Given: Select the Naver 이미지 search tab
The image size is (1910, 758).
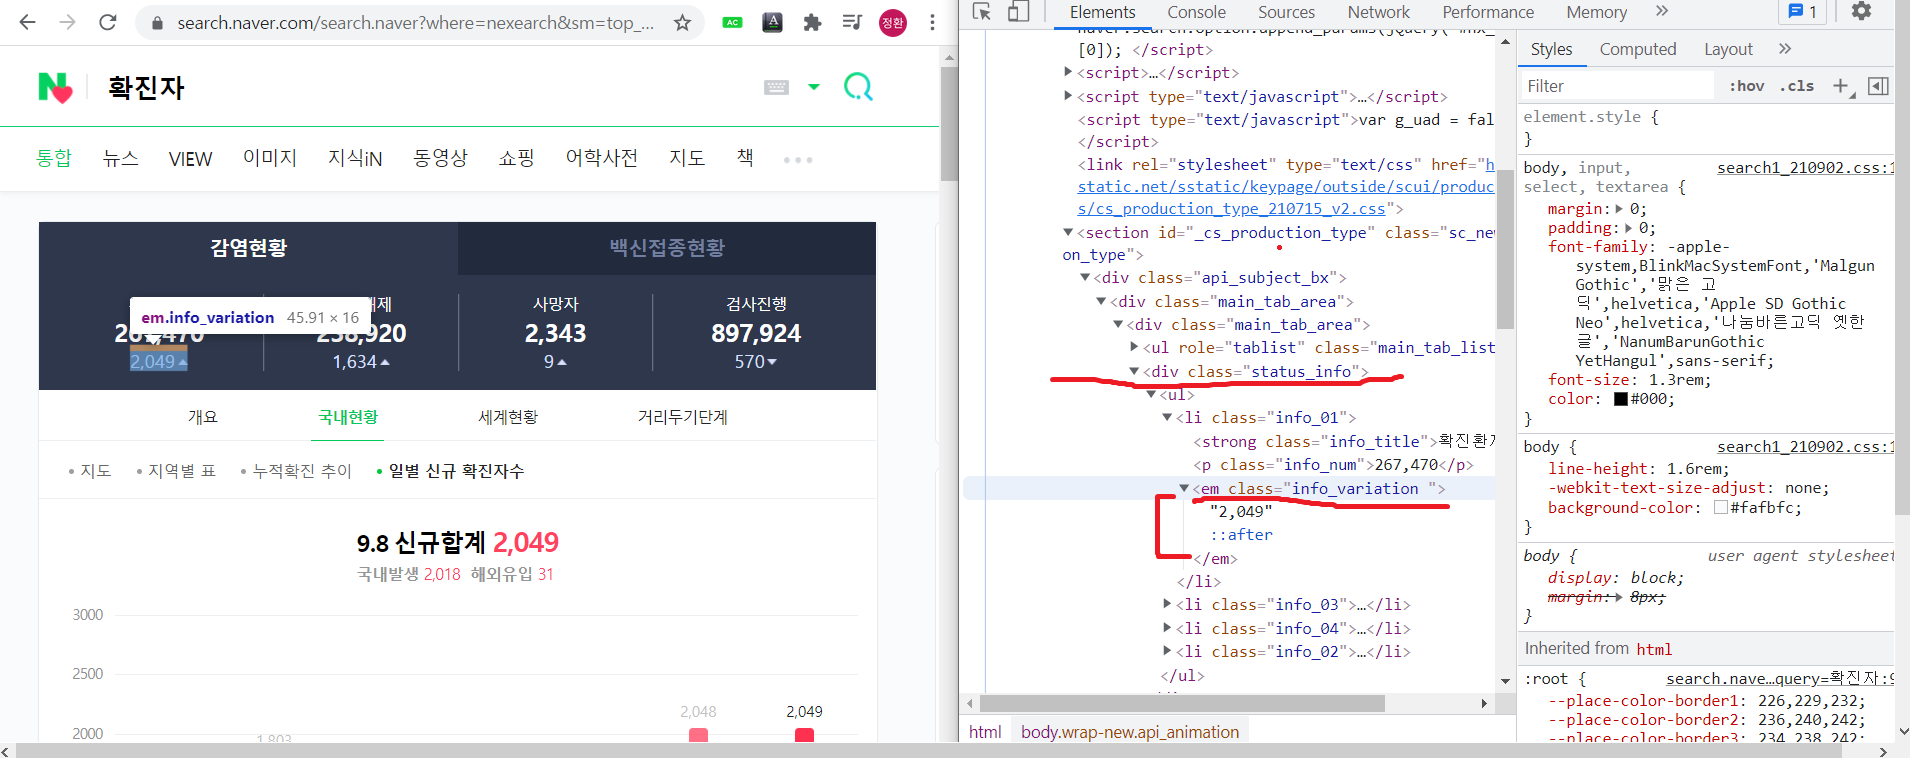Looking at the screenshot, I should (x=270, y=158).
